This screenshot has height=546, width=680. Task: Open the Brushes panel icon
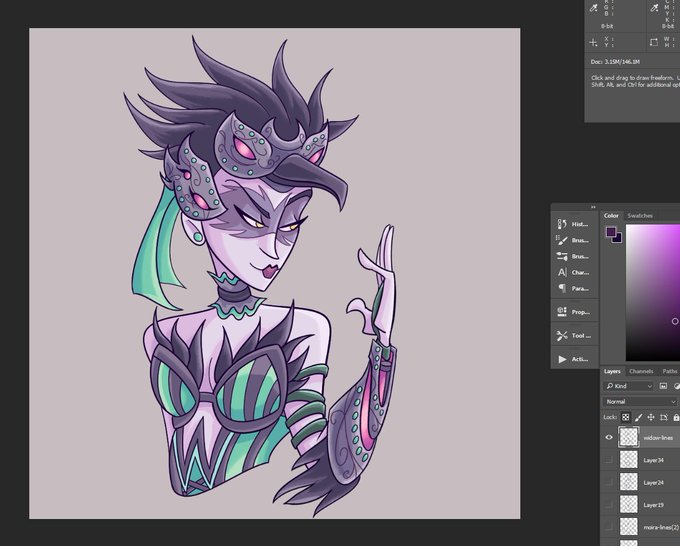562,240
